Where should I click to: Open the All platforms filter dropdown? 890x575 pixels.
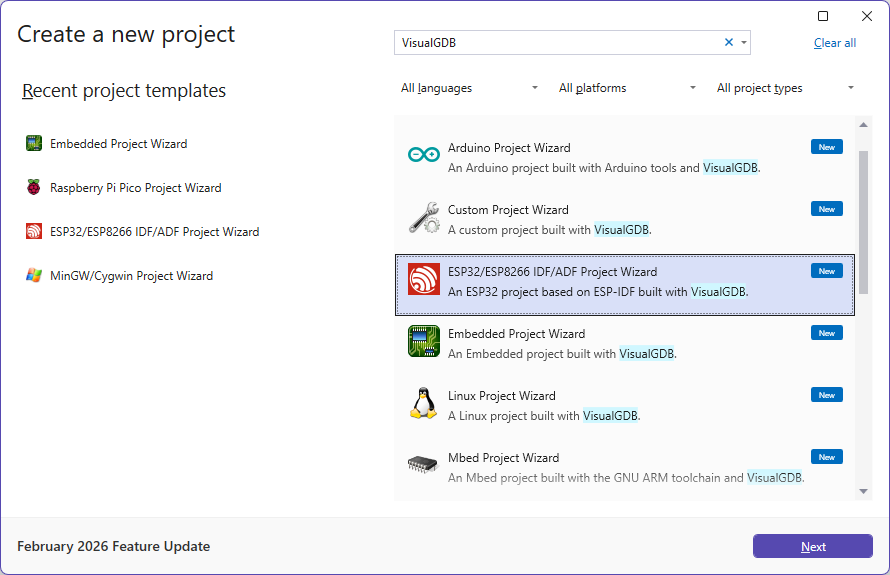point(627,88)
